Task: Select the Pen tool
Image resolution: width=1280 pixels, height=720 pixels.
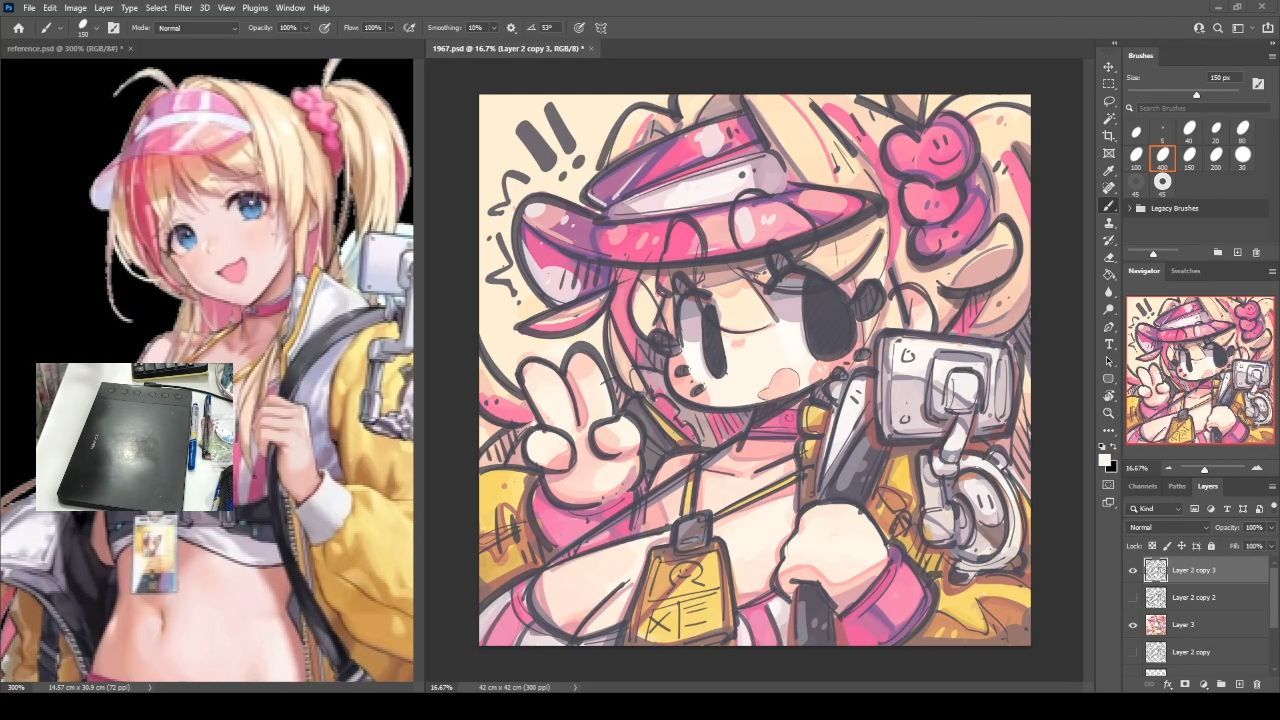Action: (x=1108, y=327)
